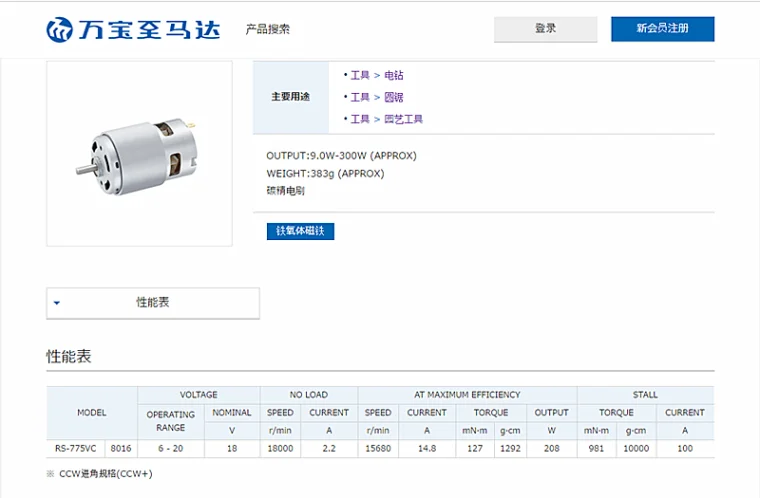Expand the 性能表 anchor button
The image size is (760, 498).
(153, 303)
